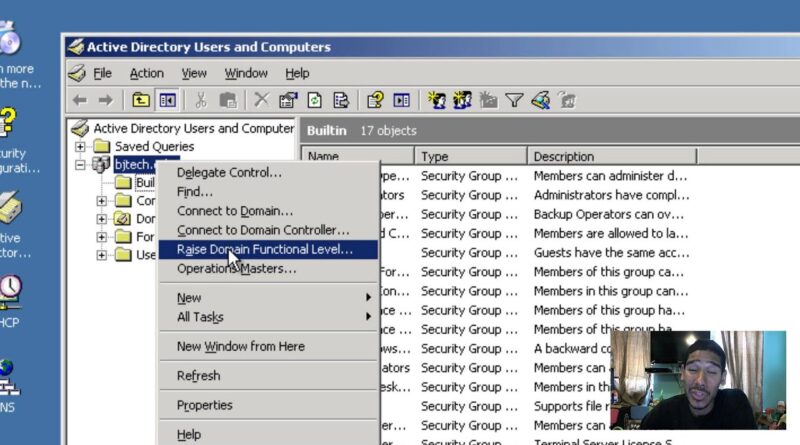Click the Forward arrow toolbar icon
Viewport: 800px width, 445px height.
click(x=106, y=101)
